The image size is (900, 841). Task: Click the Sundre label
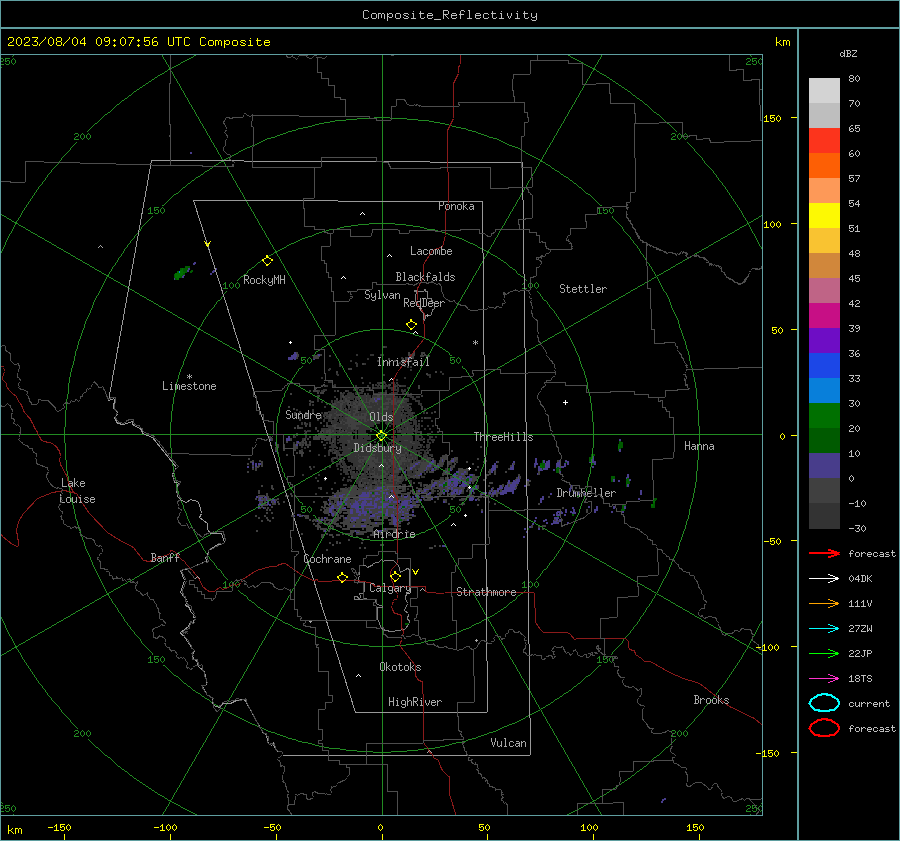(x=303, y=414)
